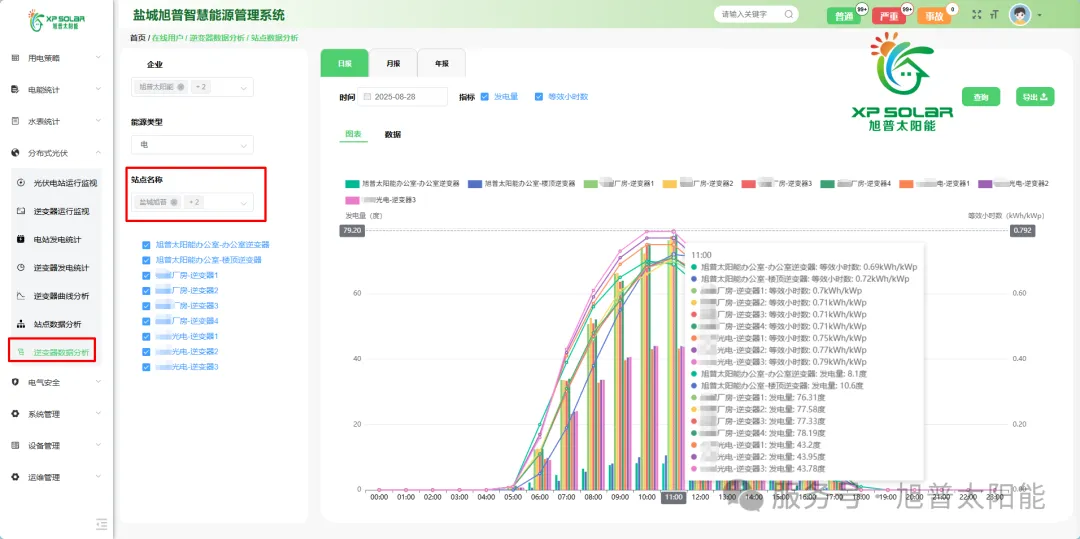Click the 站点数据分析 sidebar icon
1080x539 pixels.
click(22, 324)
